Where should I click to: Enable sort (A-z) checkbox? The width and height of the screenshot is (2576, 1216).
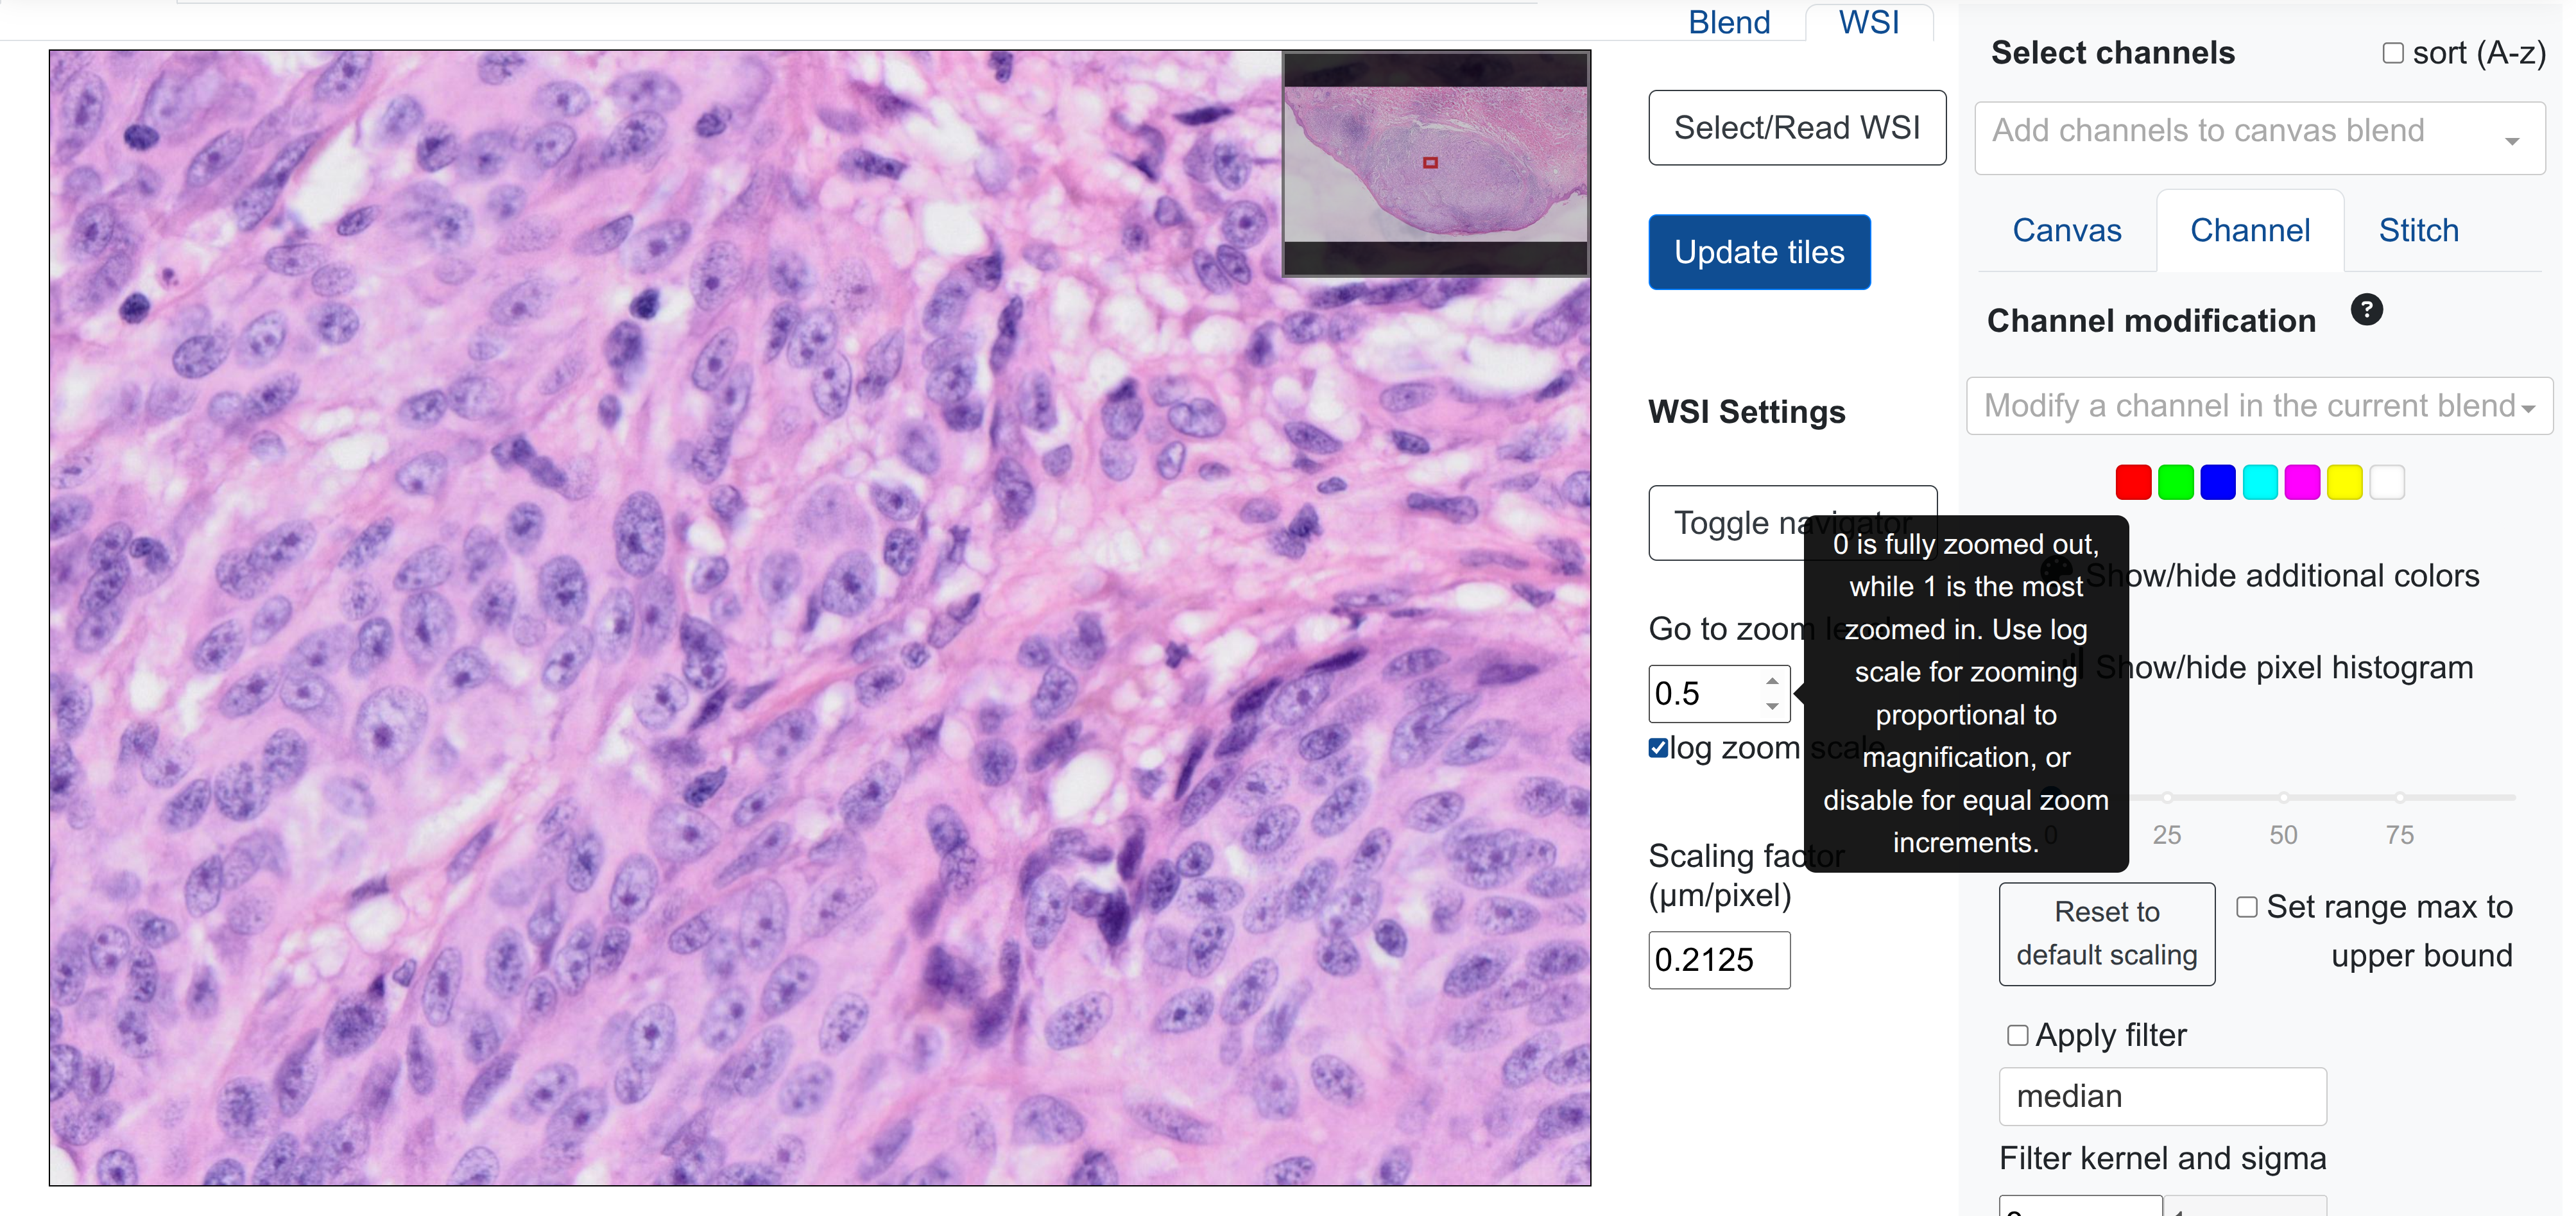coord(2392,53)
